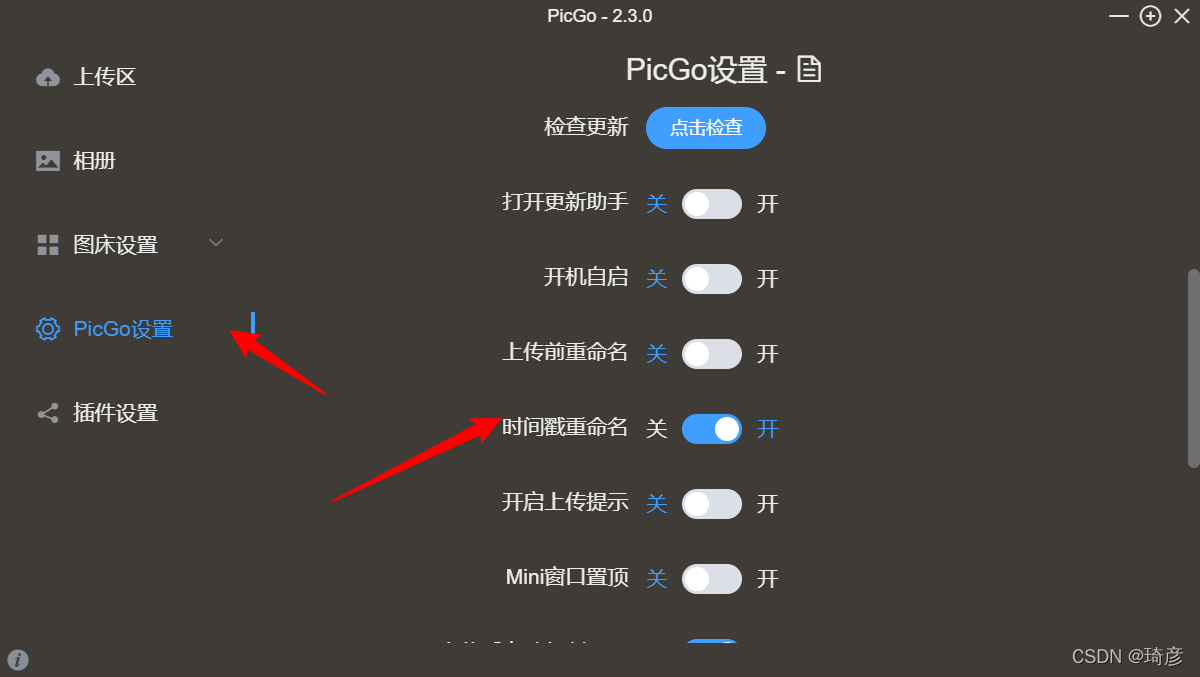Disable the 时间戳重命名 switch

tap(712, 429)
